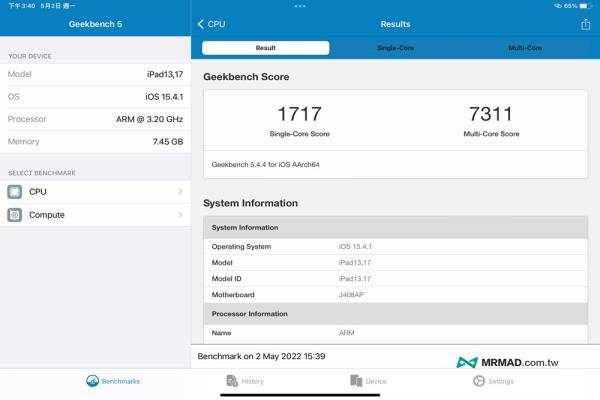
Task: Click the Motherboard J408AP row
Action: tap(396, 295)
